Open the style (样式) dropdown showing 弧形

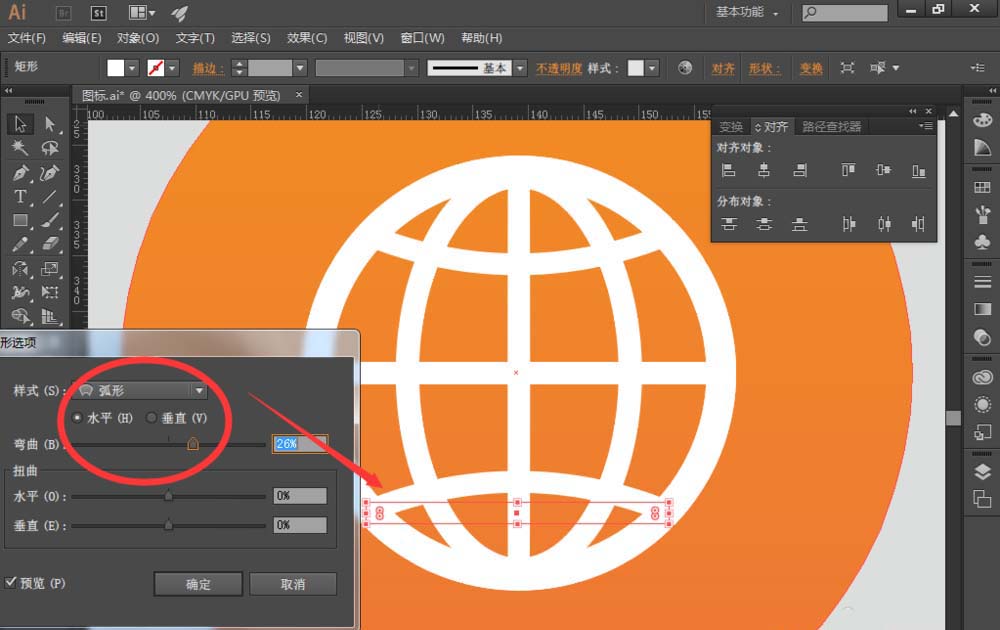pyautogui.click(x=140, y=391)
